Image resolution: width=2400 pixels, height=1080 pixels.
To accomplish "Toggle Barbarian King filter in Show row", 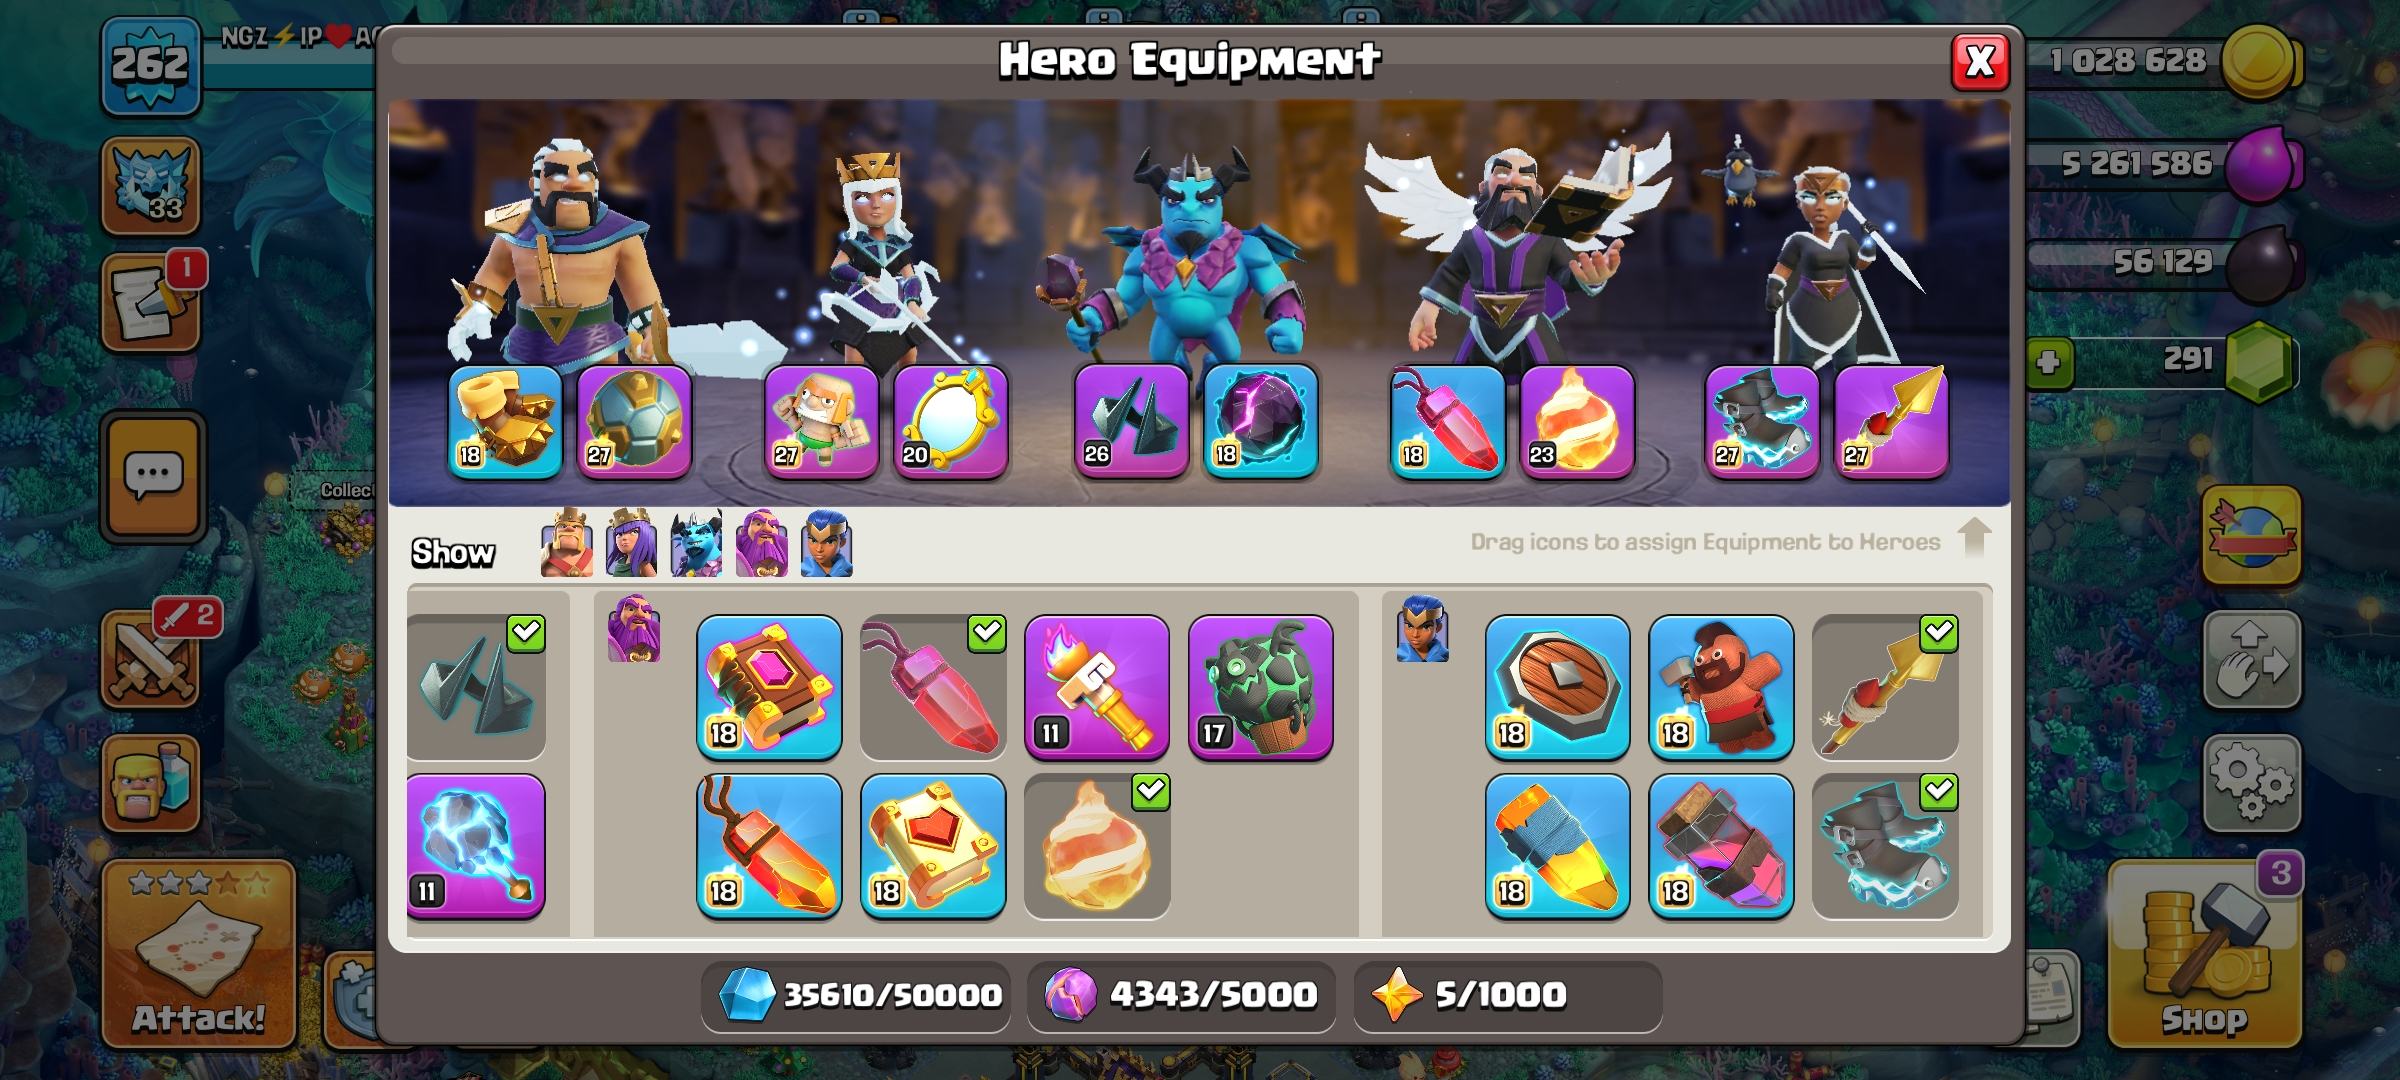I will click(x=566, y=543).
